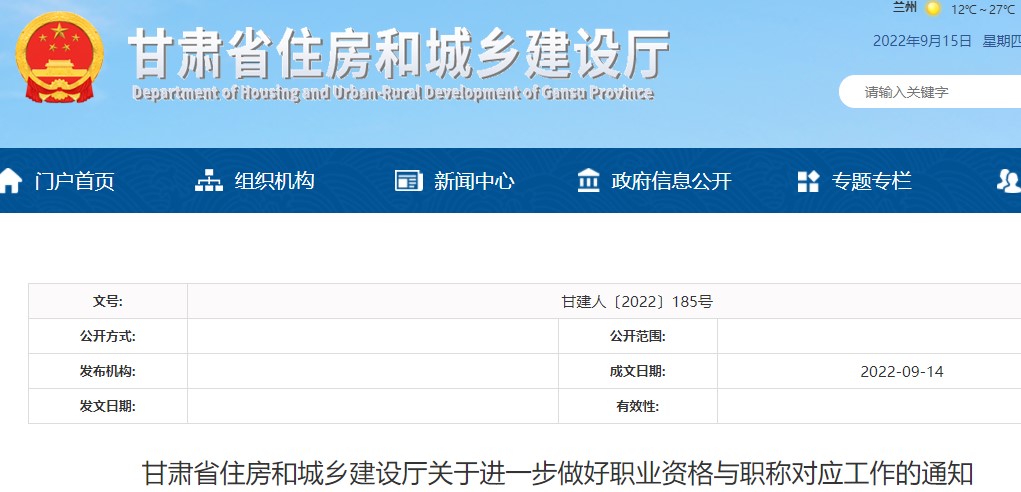Open the 组织机构 menu item
Viewport: 1021px width, 492px height.
click(x=274, y=181)
